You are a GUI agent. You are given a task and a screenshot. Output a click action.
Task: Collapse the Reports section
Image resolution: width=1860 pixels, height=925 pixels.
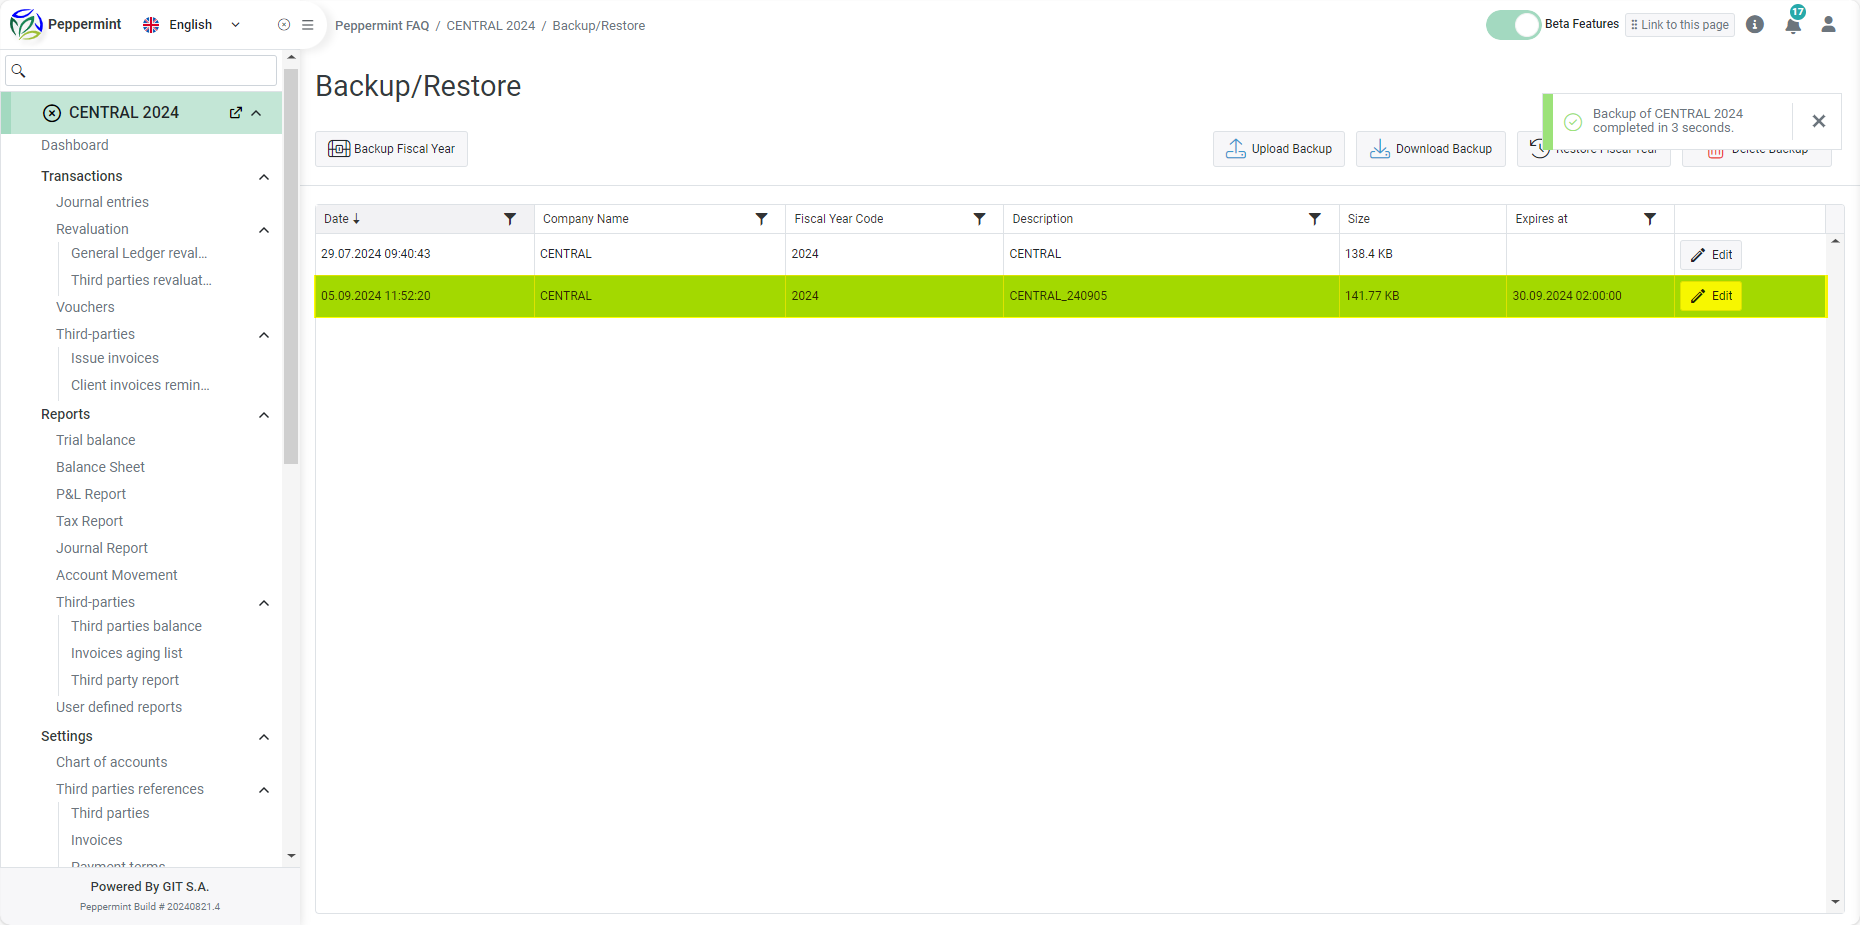[x=264, y=415]
